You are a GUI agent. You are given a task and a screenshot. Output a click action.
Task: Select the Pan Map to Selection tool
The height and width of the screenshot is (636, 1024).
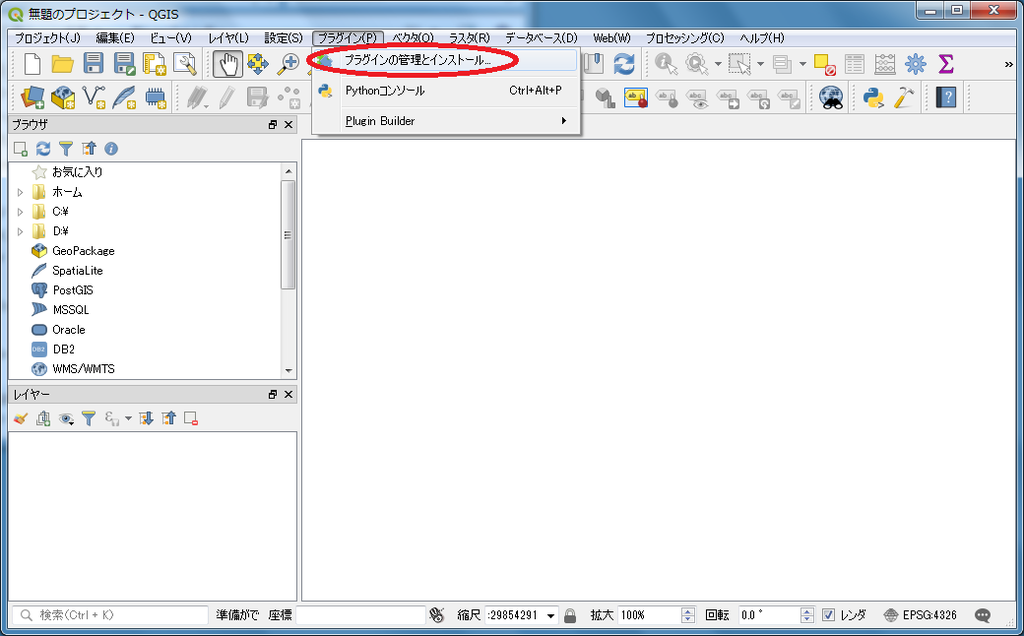click(x=258, y=64)
